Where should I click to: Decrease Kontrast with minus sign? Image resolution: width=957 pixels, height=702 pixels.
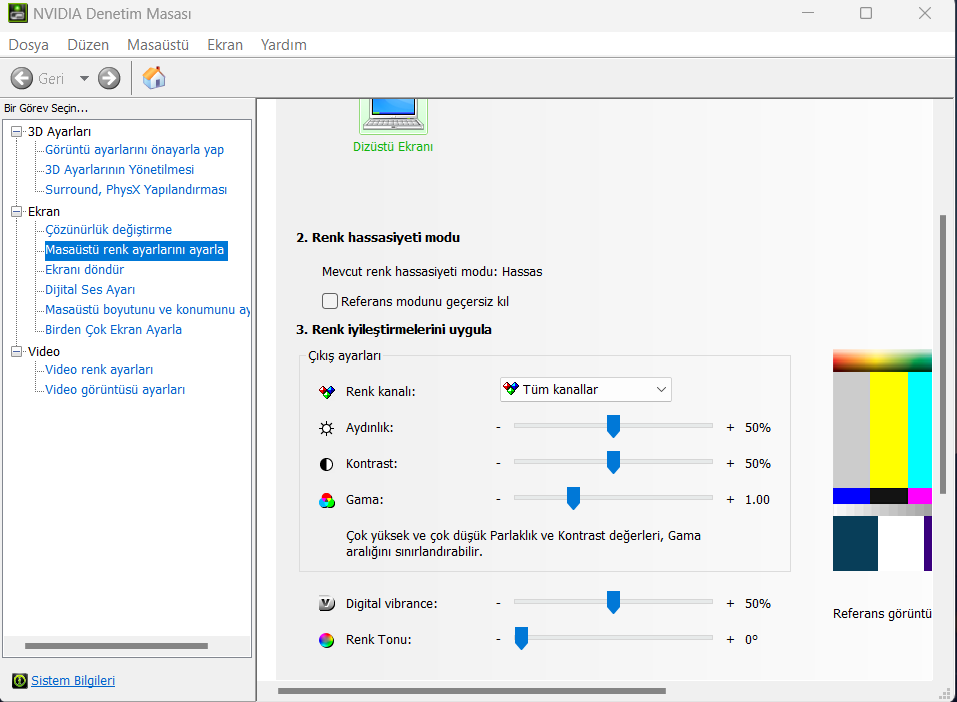point(499,463)
